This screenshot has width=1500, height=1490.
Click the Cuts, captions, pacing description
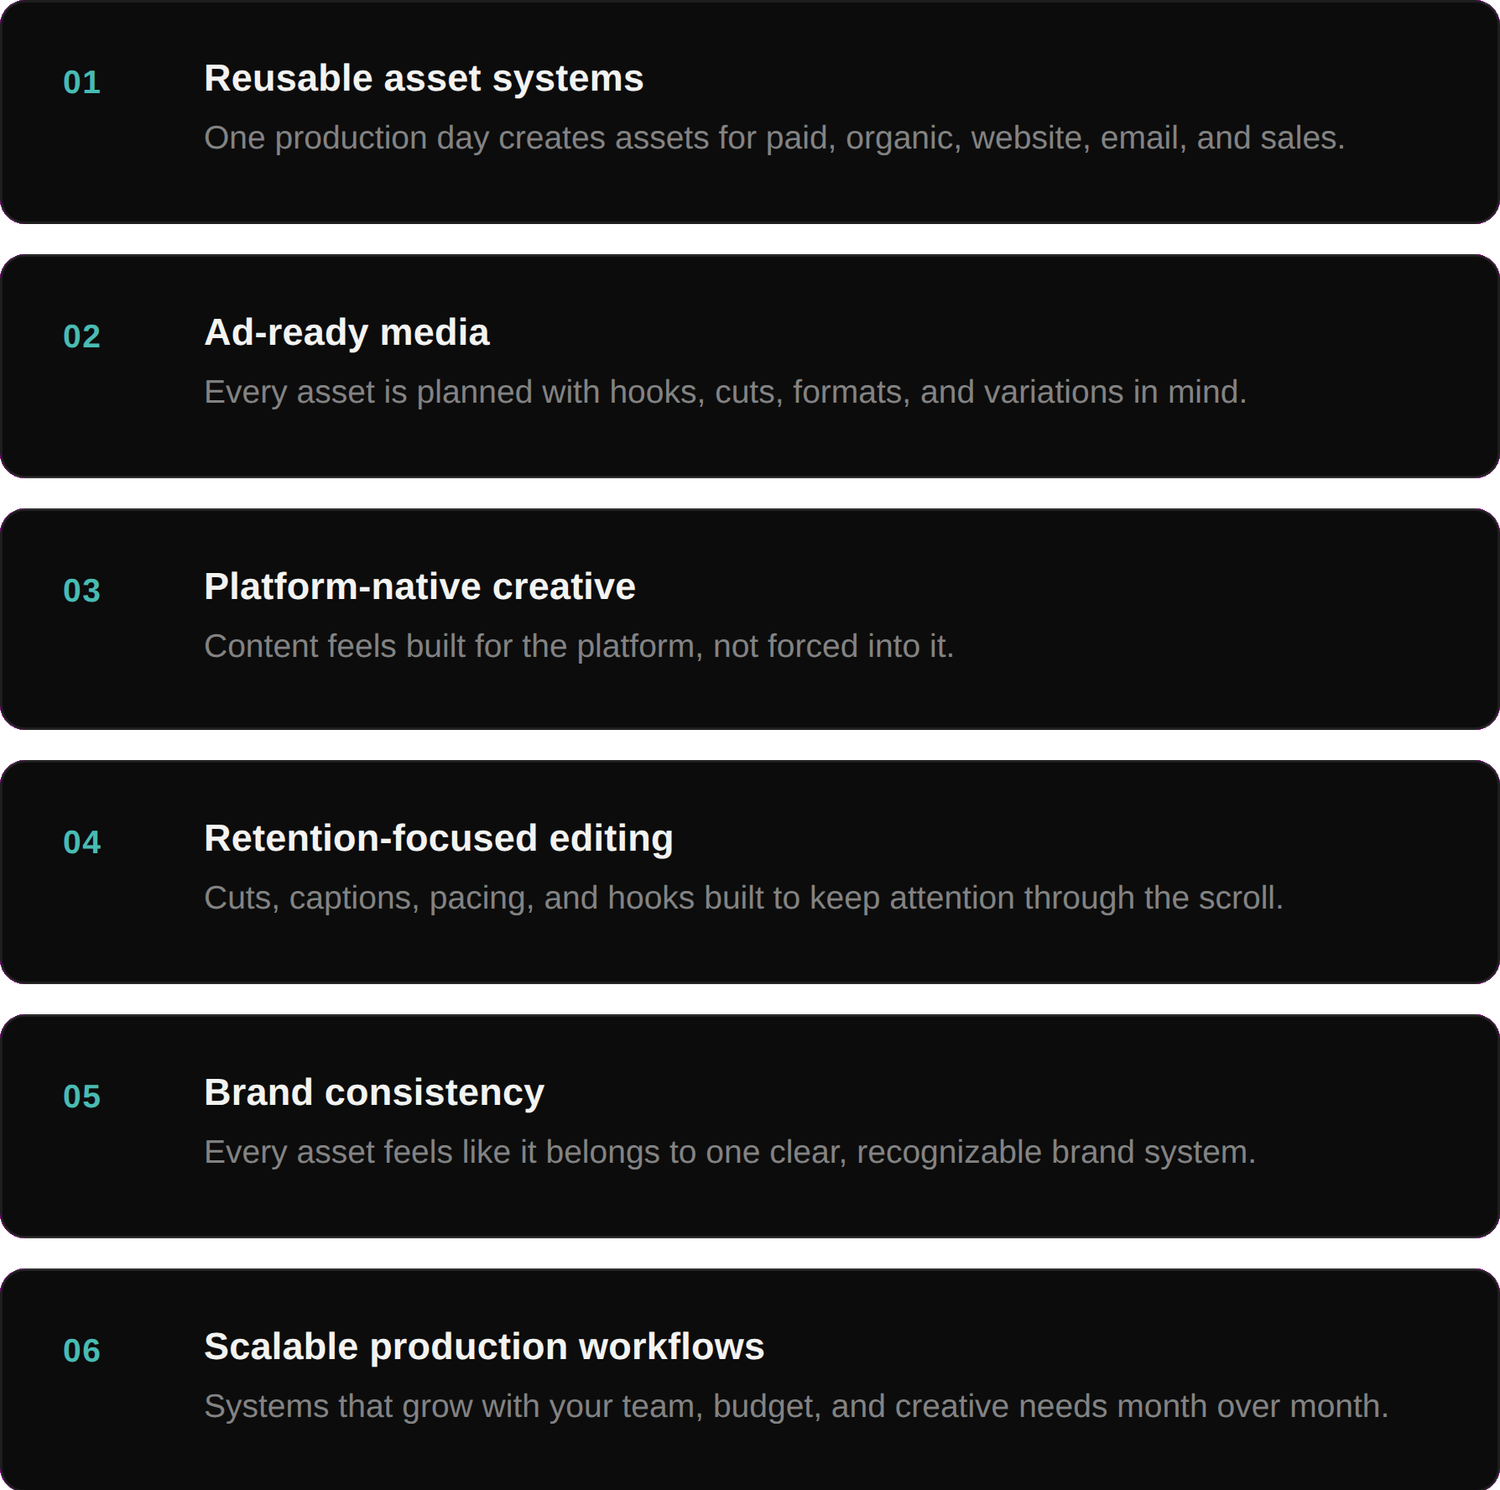pos(744,898)
